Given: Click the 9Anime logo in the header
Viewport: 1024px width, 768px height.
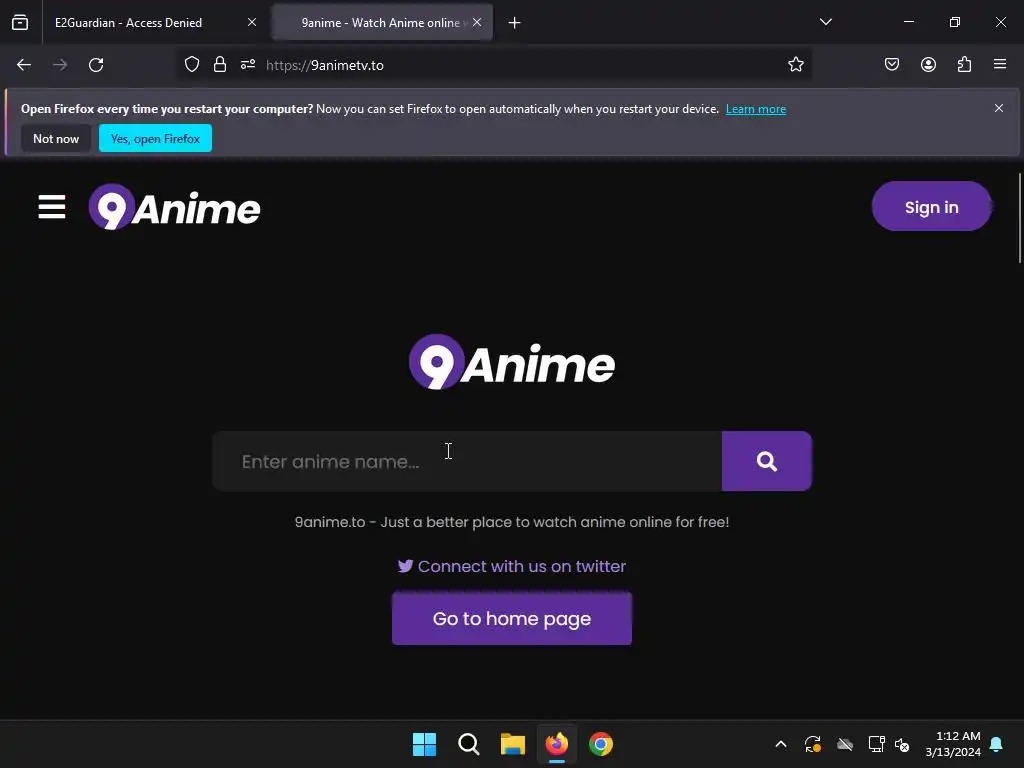Looking at the screenshot, I should point(174,207).
